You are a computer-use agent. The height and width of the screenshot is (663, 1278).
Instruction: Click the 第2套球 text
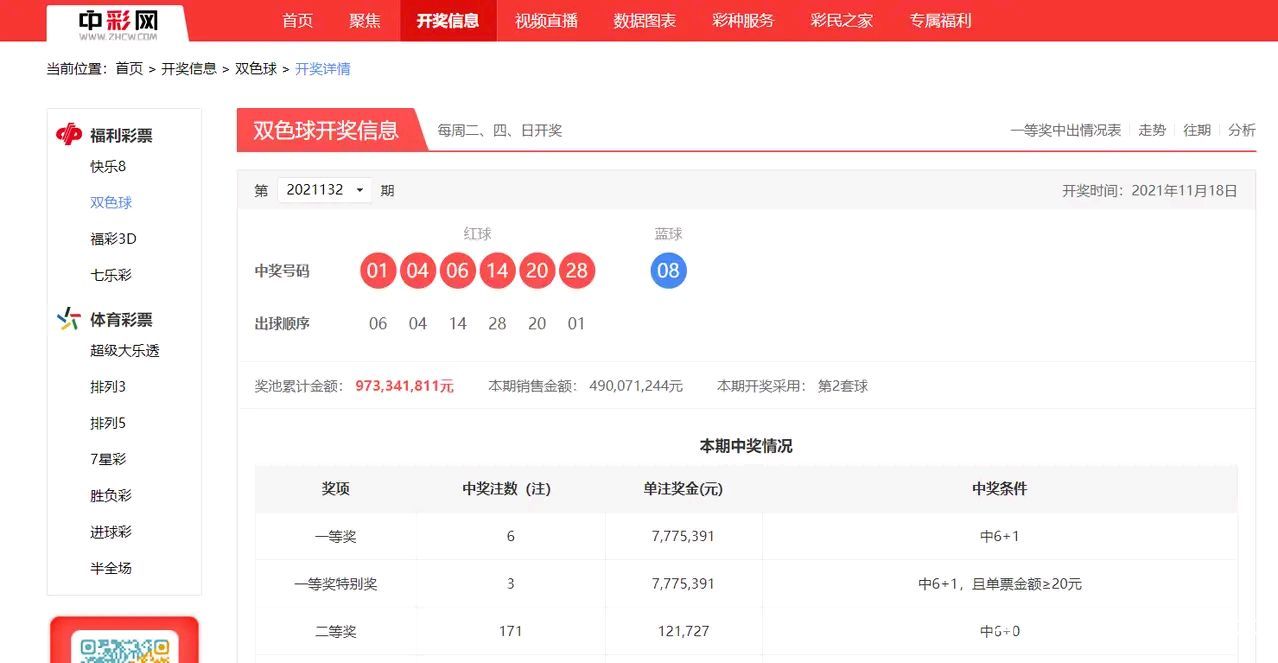pos(843,386)
